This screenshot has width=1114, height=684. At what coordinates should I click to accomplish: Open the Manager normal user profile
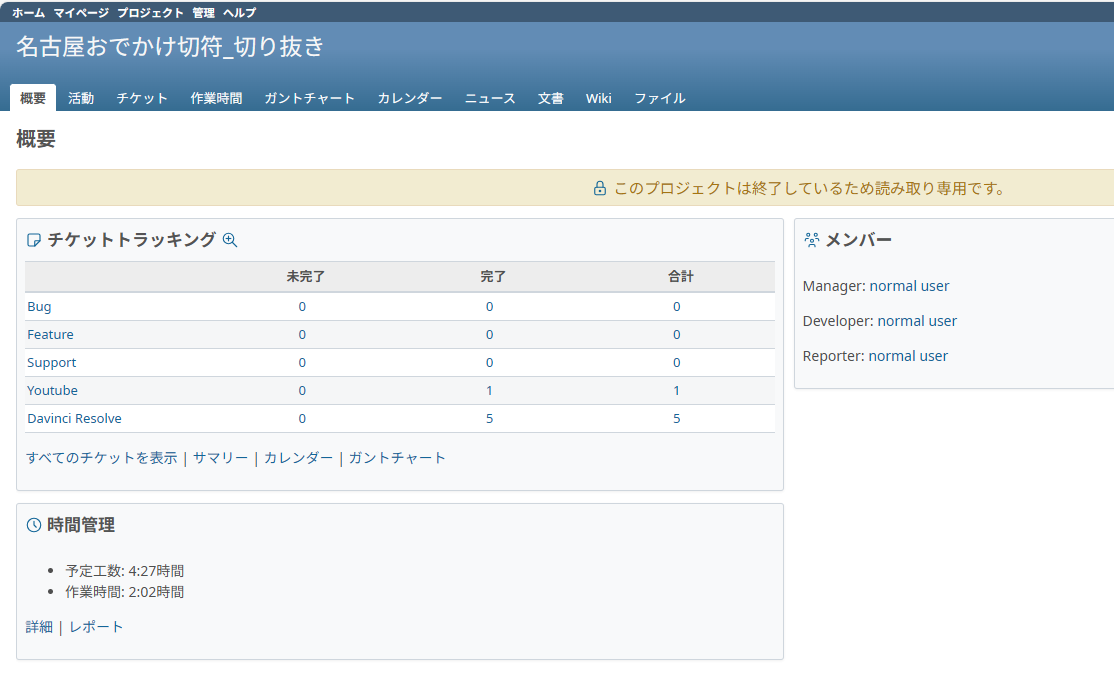click(909, 286)
